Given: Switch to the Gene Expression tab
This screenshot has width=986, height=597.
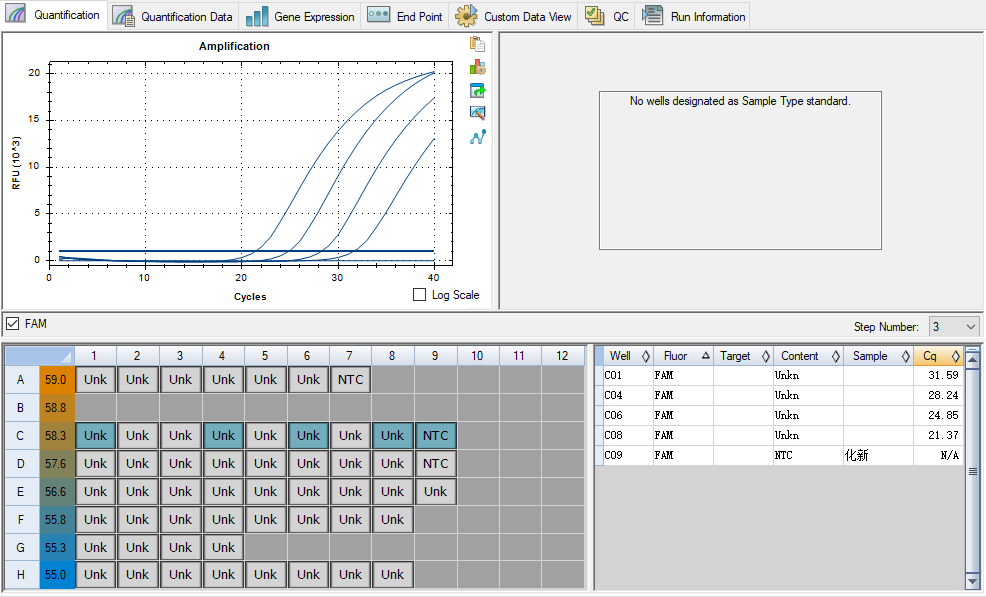Looking at the screenshot, I should point(300,16).
